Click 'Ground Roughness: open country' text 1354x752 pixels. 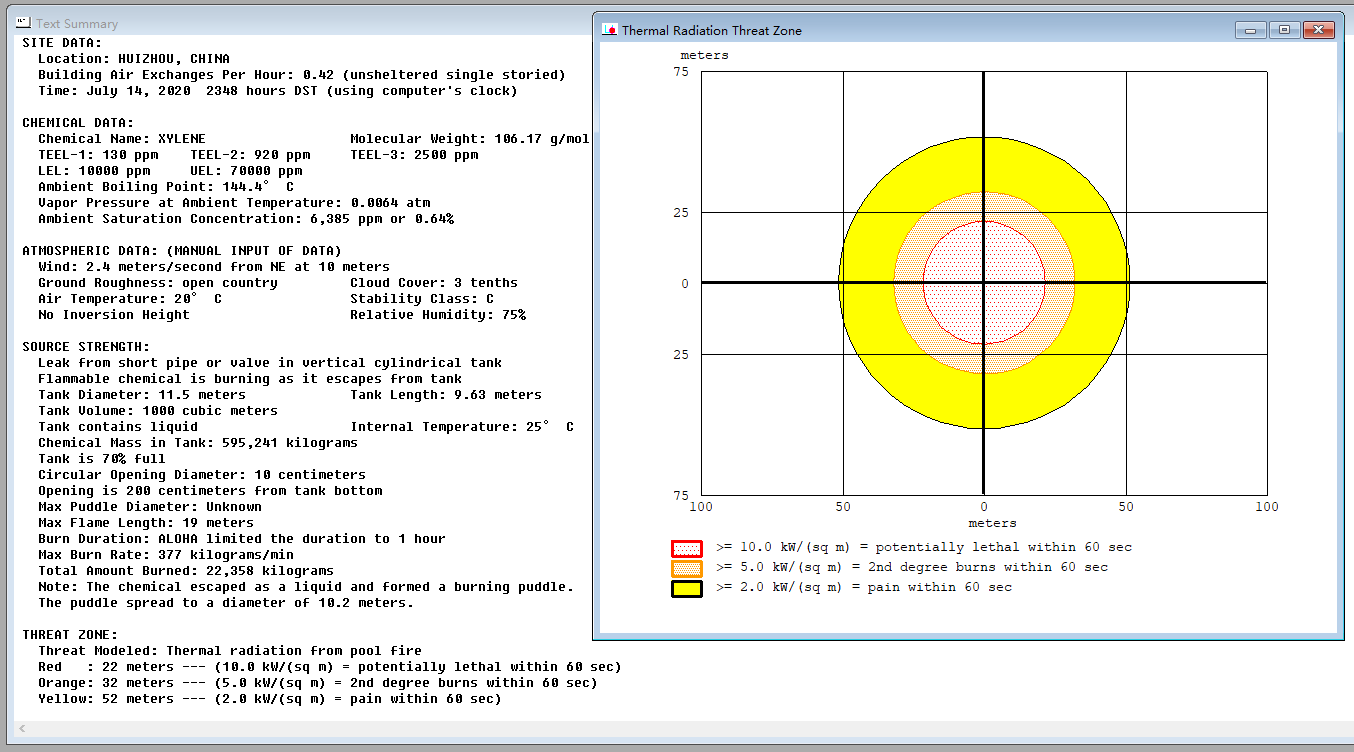point(158,283)
